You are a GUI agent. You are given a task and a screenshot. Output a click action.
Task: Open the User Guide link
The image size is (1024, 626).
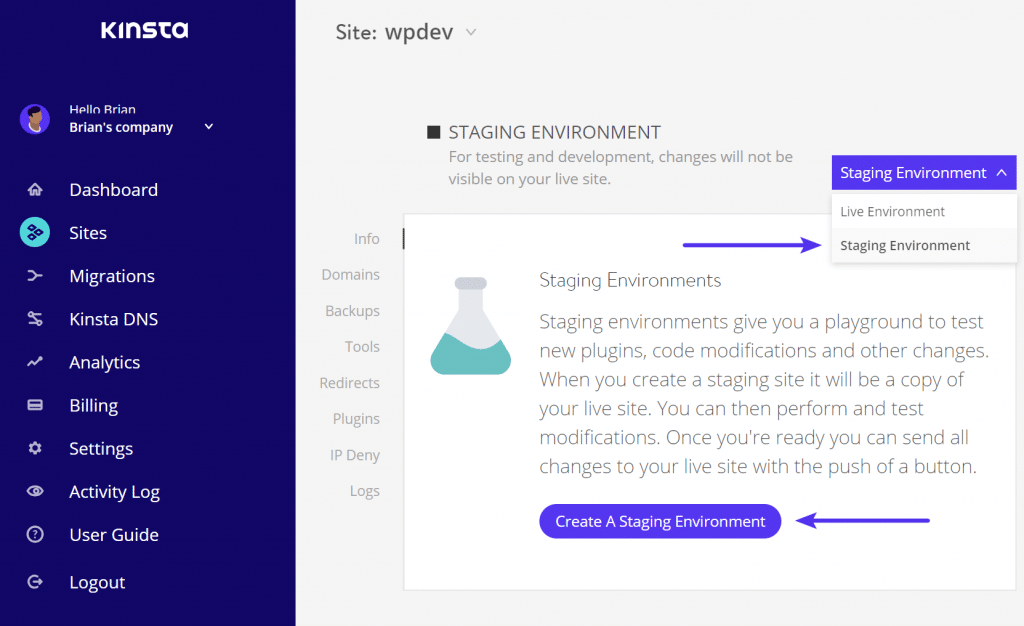114,535
